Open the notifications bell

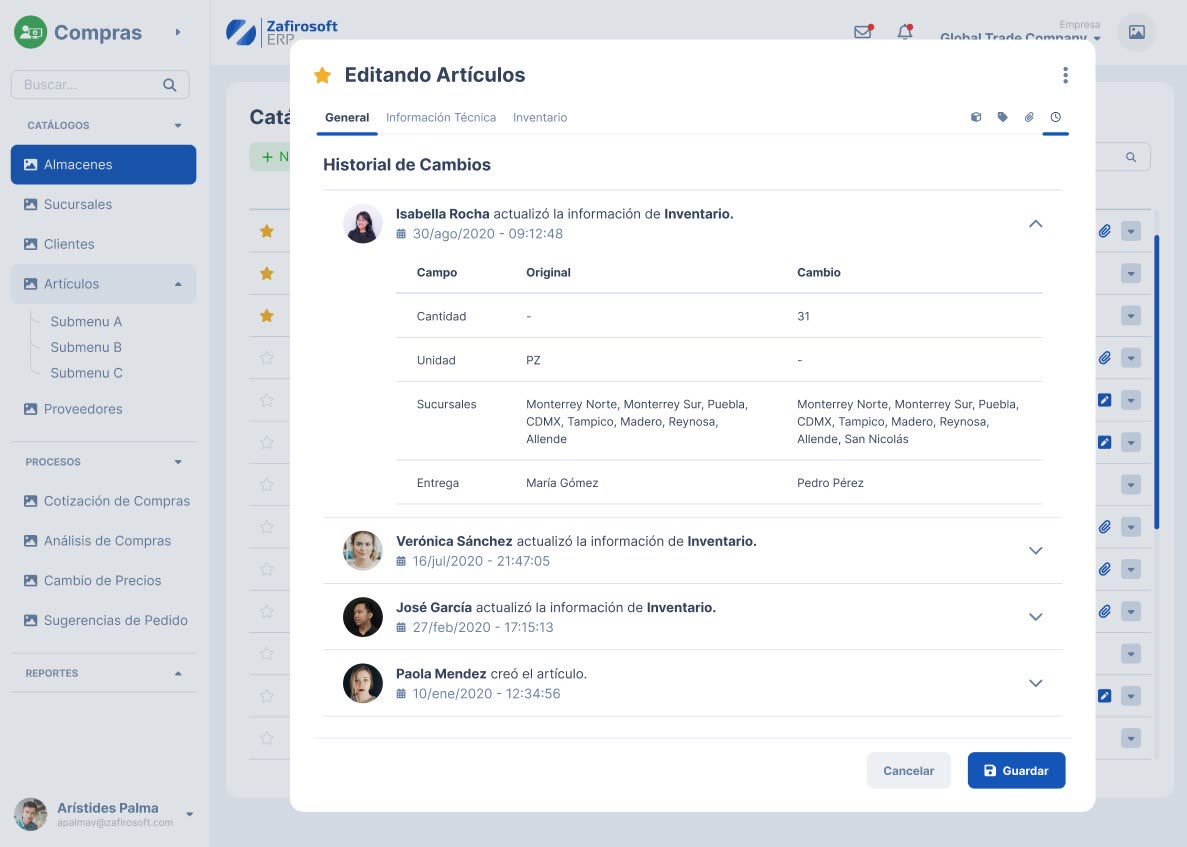click(x=905, y=32)
